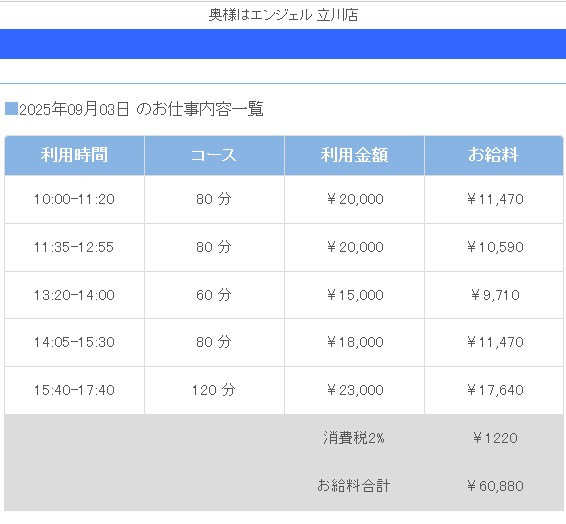
Task: Select the 14:05-15:30 time cell
Action: [x=74, y=342]
